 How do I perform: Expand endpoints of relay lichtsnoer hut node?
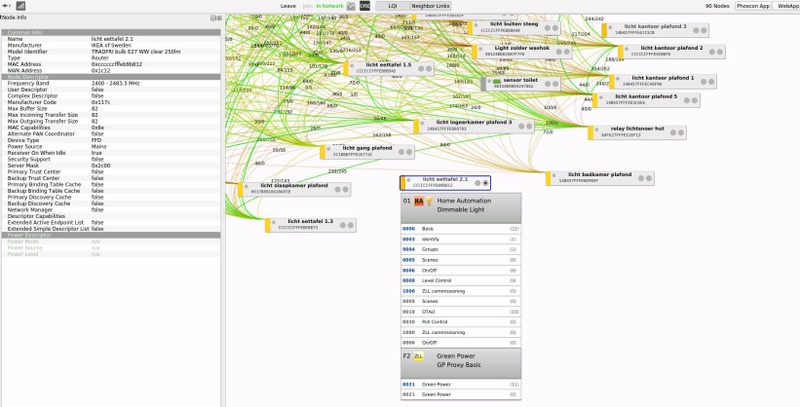coord(681,132)
